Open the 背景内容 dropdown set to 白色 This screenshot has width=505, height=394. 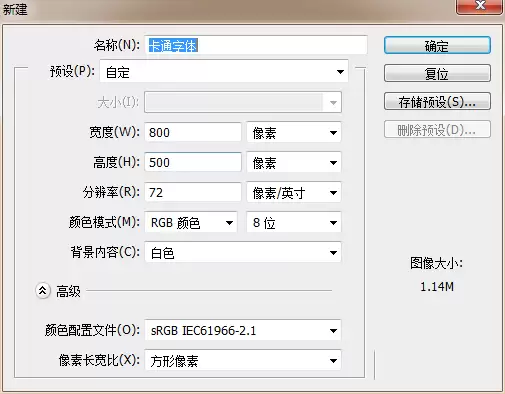[x=243, y=252]
